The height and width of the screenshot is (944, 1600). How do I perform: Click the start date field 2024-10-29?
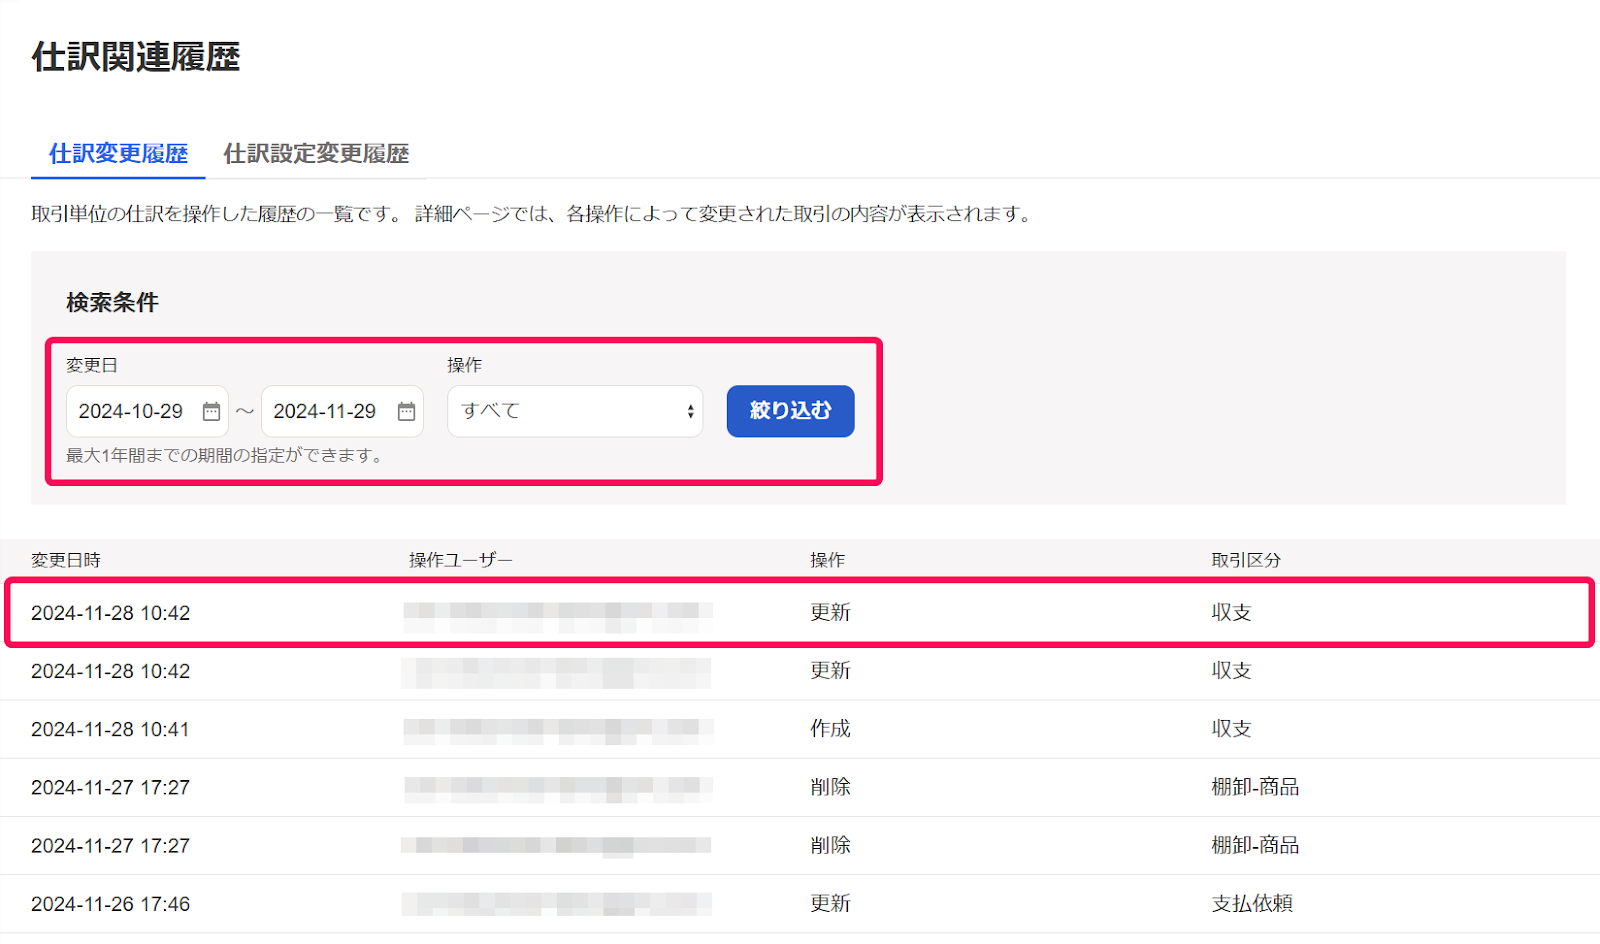[x=131, y=412]
